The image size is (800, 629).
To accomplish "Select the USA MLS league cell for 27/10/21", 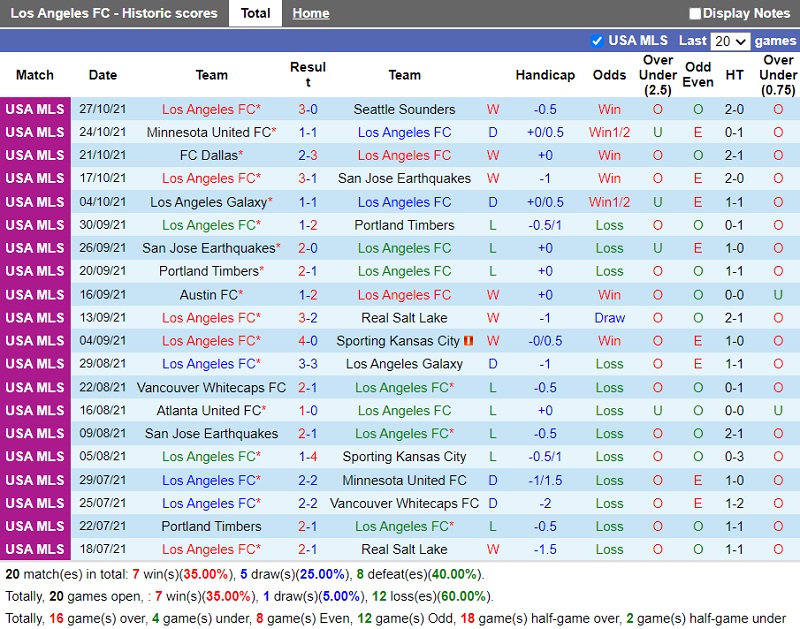I will click(x=35, y=110).
